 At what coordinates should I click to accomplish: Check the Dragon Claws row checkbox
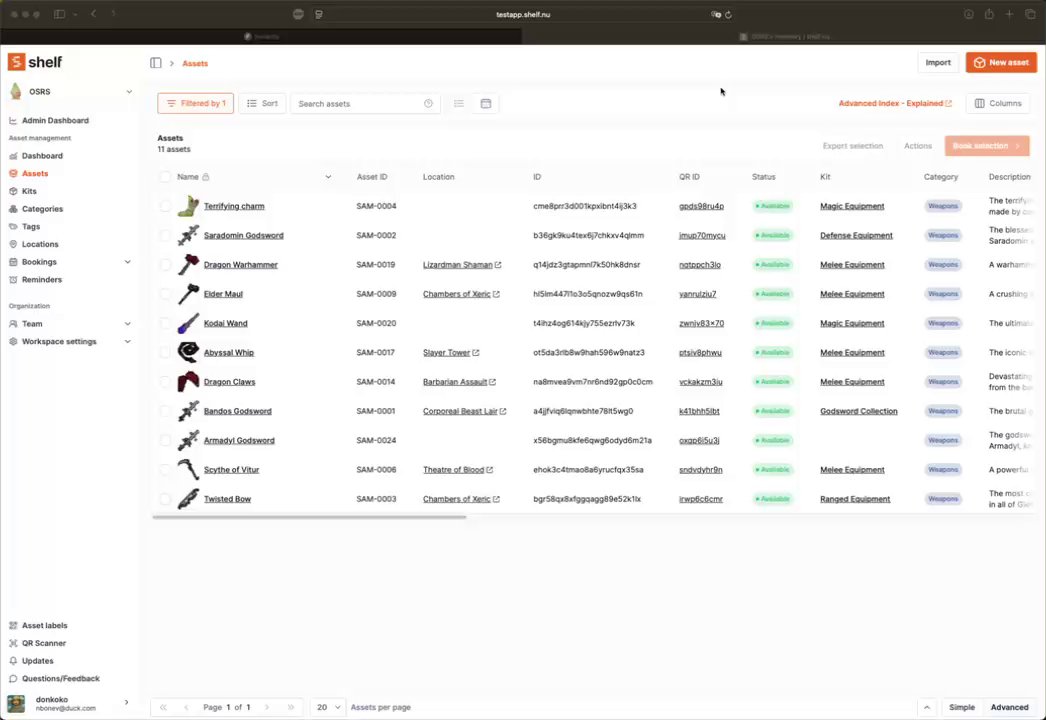[165, 382]
